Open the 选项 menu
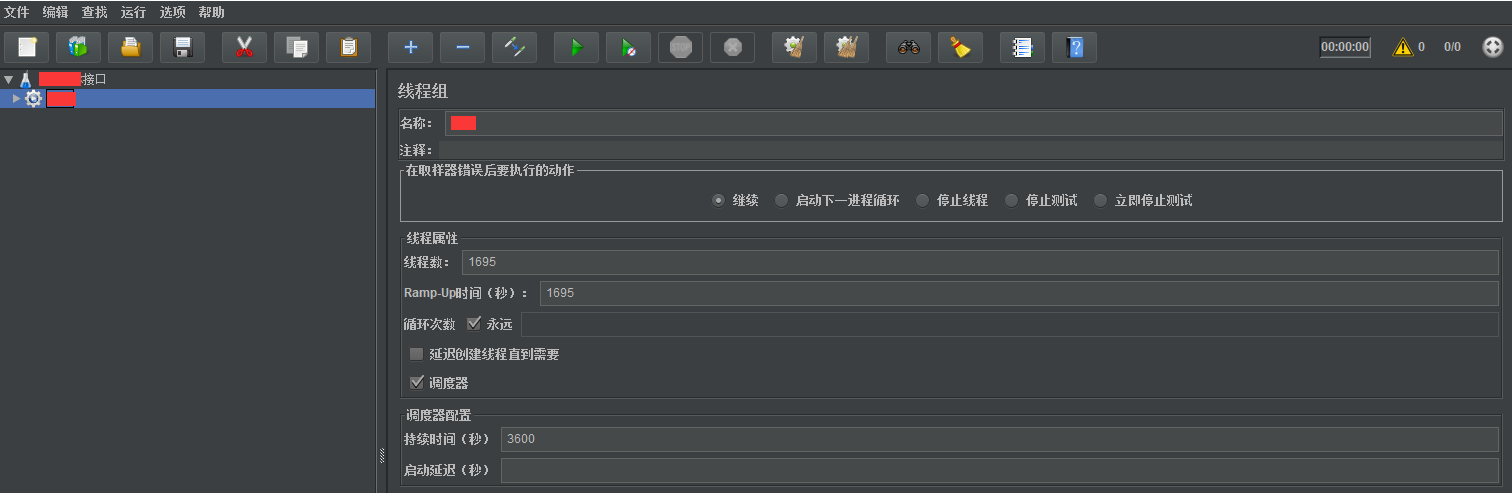Image resolution: width=1512 pixels, height=493 pixels. pyautogui.click(x=173, y=12)
